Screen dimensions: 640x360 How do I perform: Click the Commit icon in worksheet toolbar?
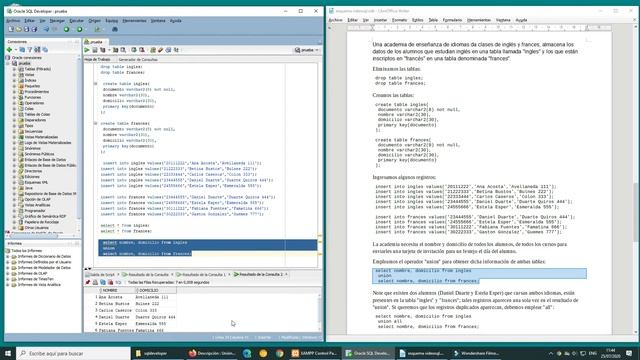tap(134, 50)
